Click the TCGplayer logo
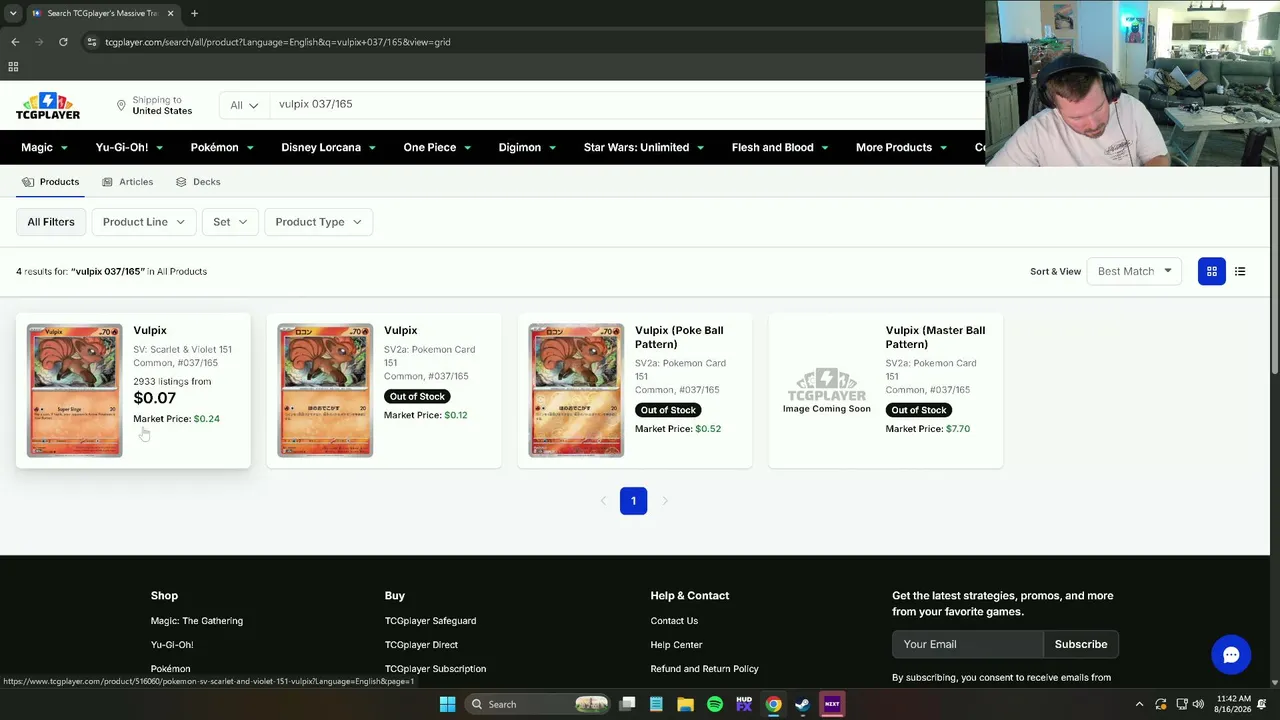The height and width of the screenshot is (720, 1280). pyautogui.click(x=48, y=106)
